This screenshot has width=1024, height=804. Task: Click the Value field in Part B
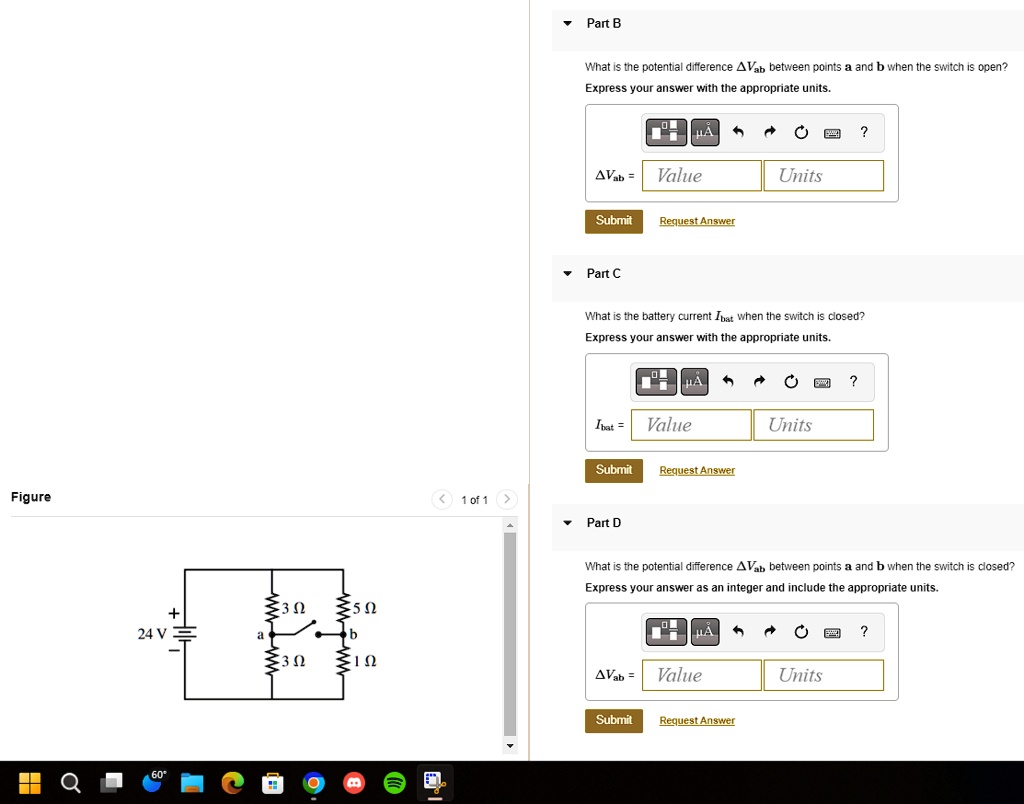[x=701, y=175]
